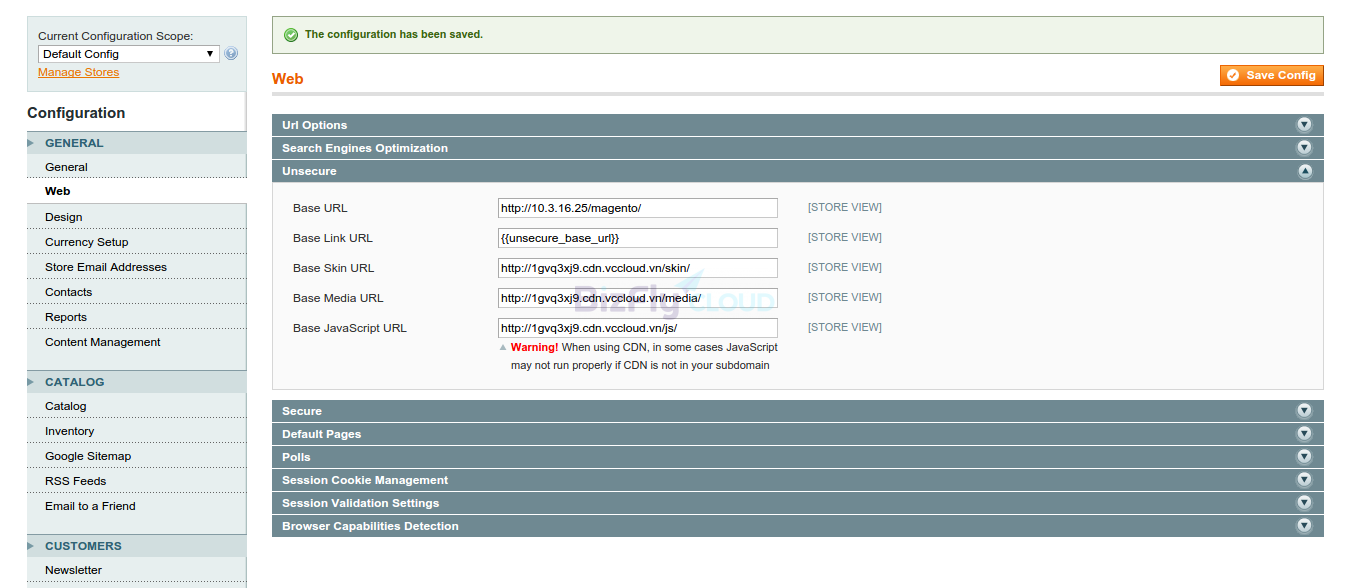1351x588 pixels.
Task: Click the Unsecure section header
Action: point(797,171)
